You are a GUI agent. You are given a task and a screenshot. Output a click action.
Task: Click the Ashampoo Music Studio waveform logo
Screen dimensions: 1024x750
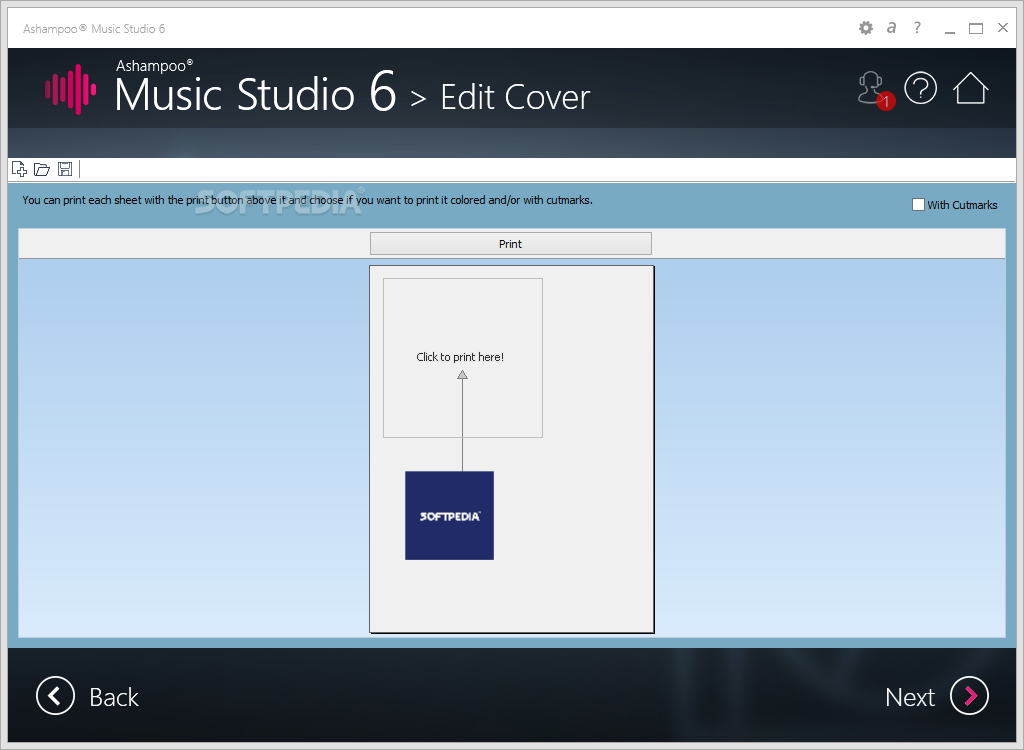(x=71, y=89)
